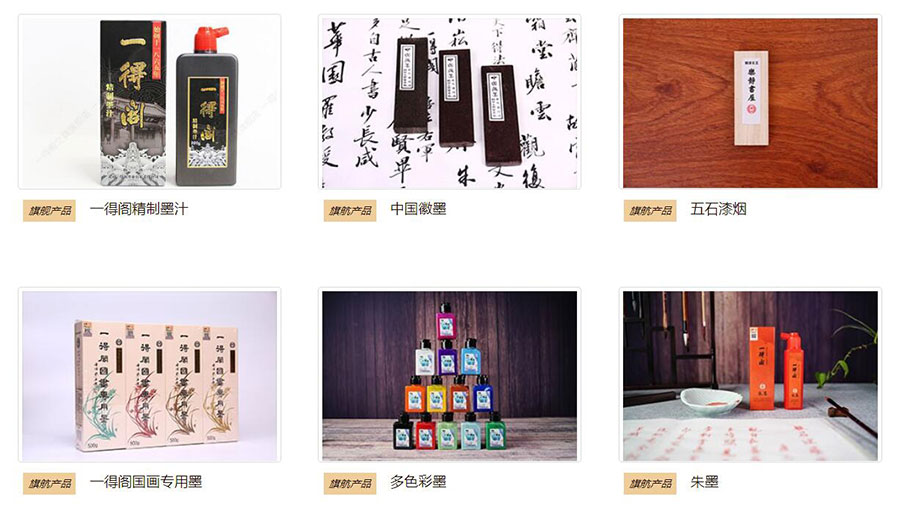View the pyramid of colored ink bottles photo

[450, 376]
